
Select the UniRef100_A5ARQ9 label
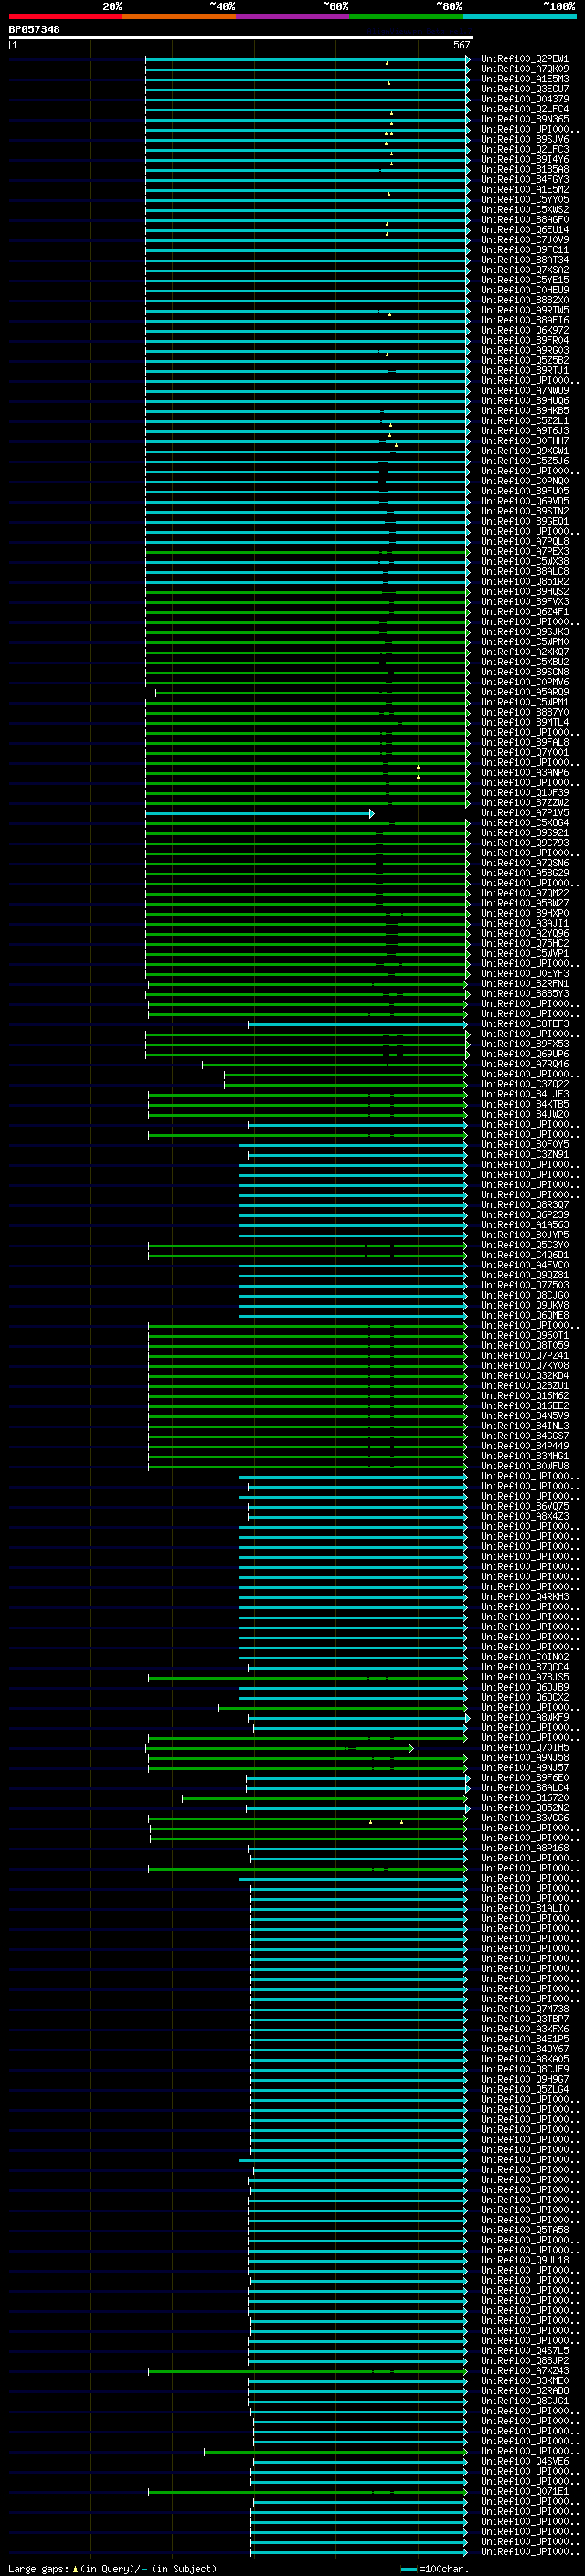click(x=524, y=692)
